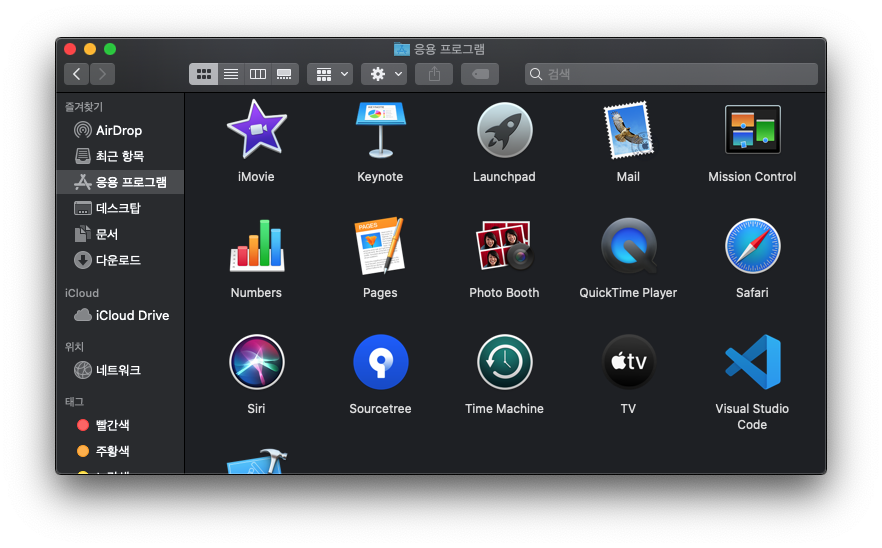Open the group-by arrangement dropdown
This screenshot has width=882, height=548.
point(330,74)
